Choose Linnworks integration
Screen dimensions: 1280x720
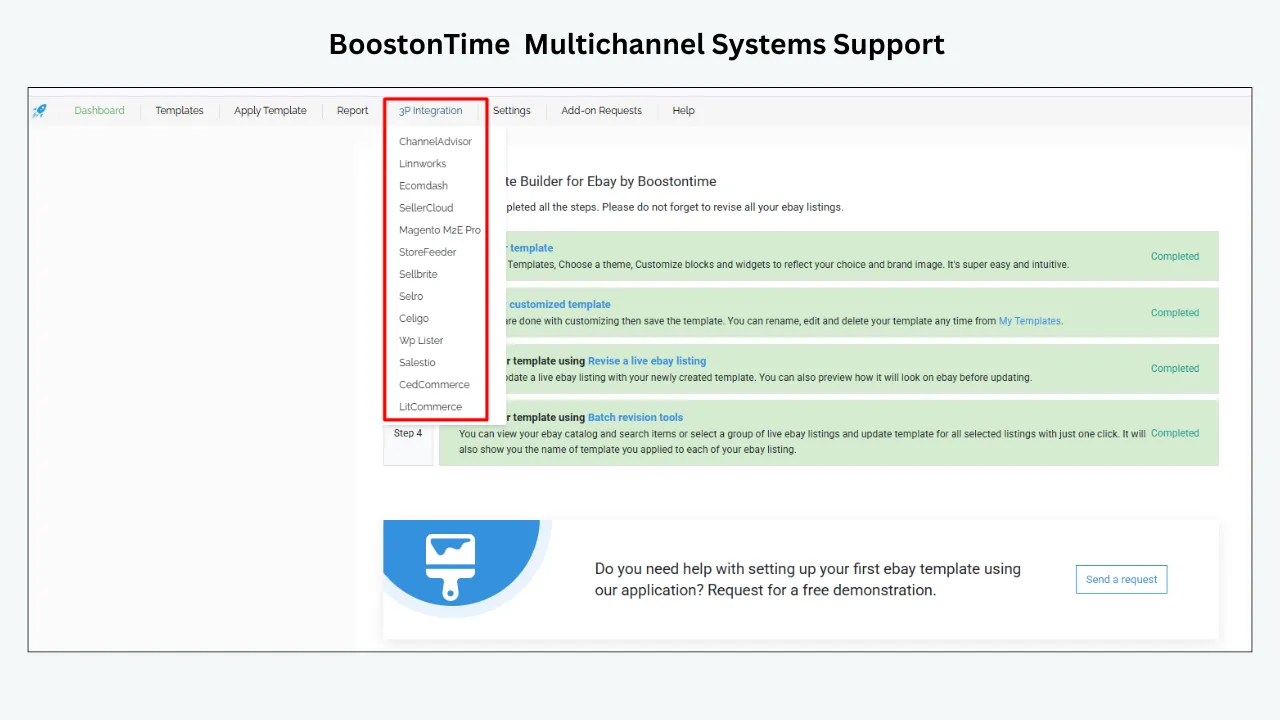pos(422,164)
